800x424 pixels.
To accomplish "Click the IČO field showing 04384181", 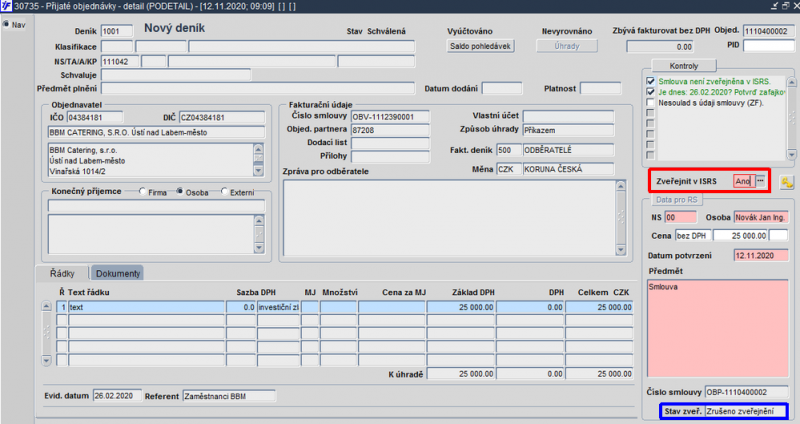I will point(95,117).
